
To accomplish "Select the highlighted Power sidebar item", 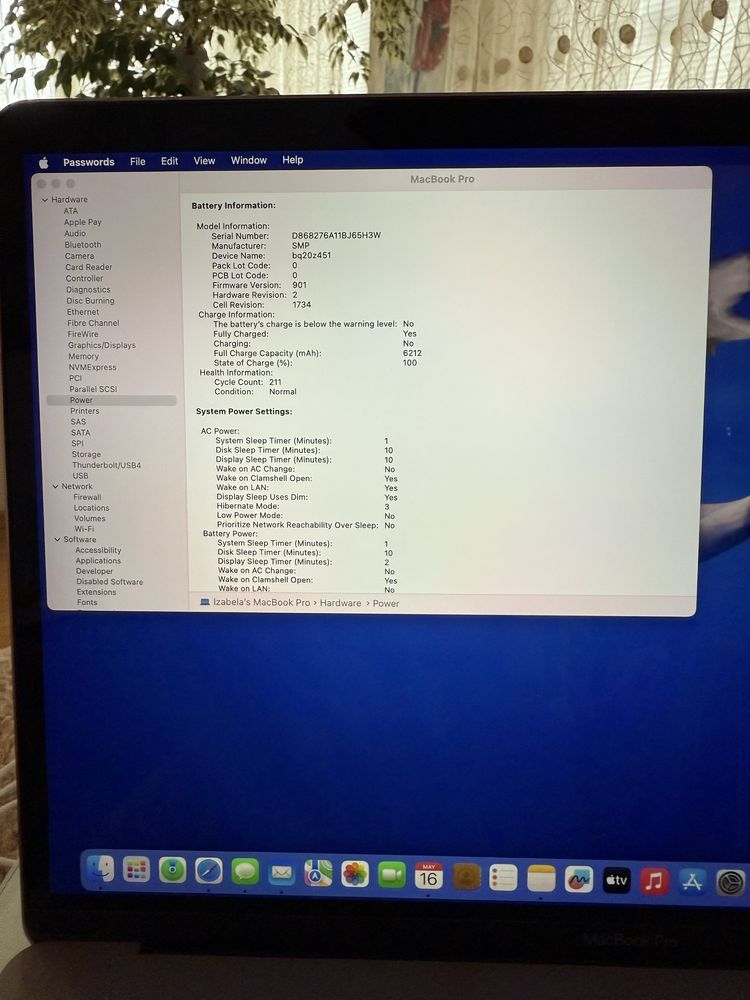I will tap(112, 400).
